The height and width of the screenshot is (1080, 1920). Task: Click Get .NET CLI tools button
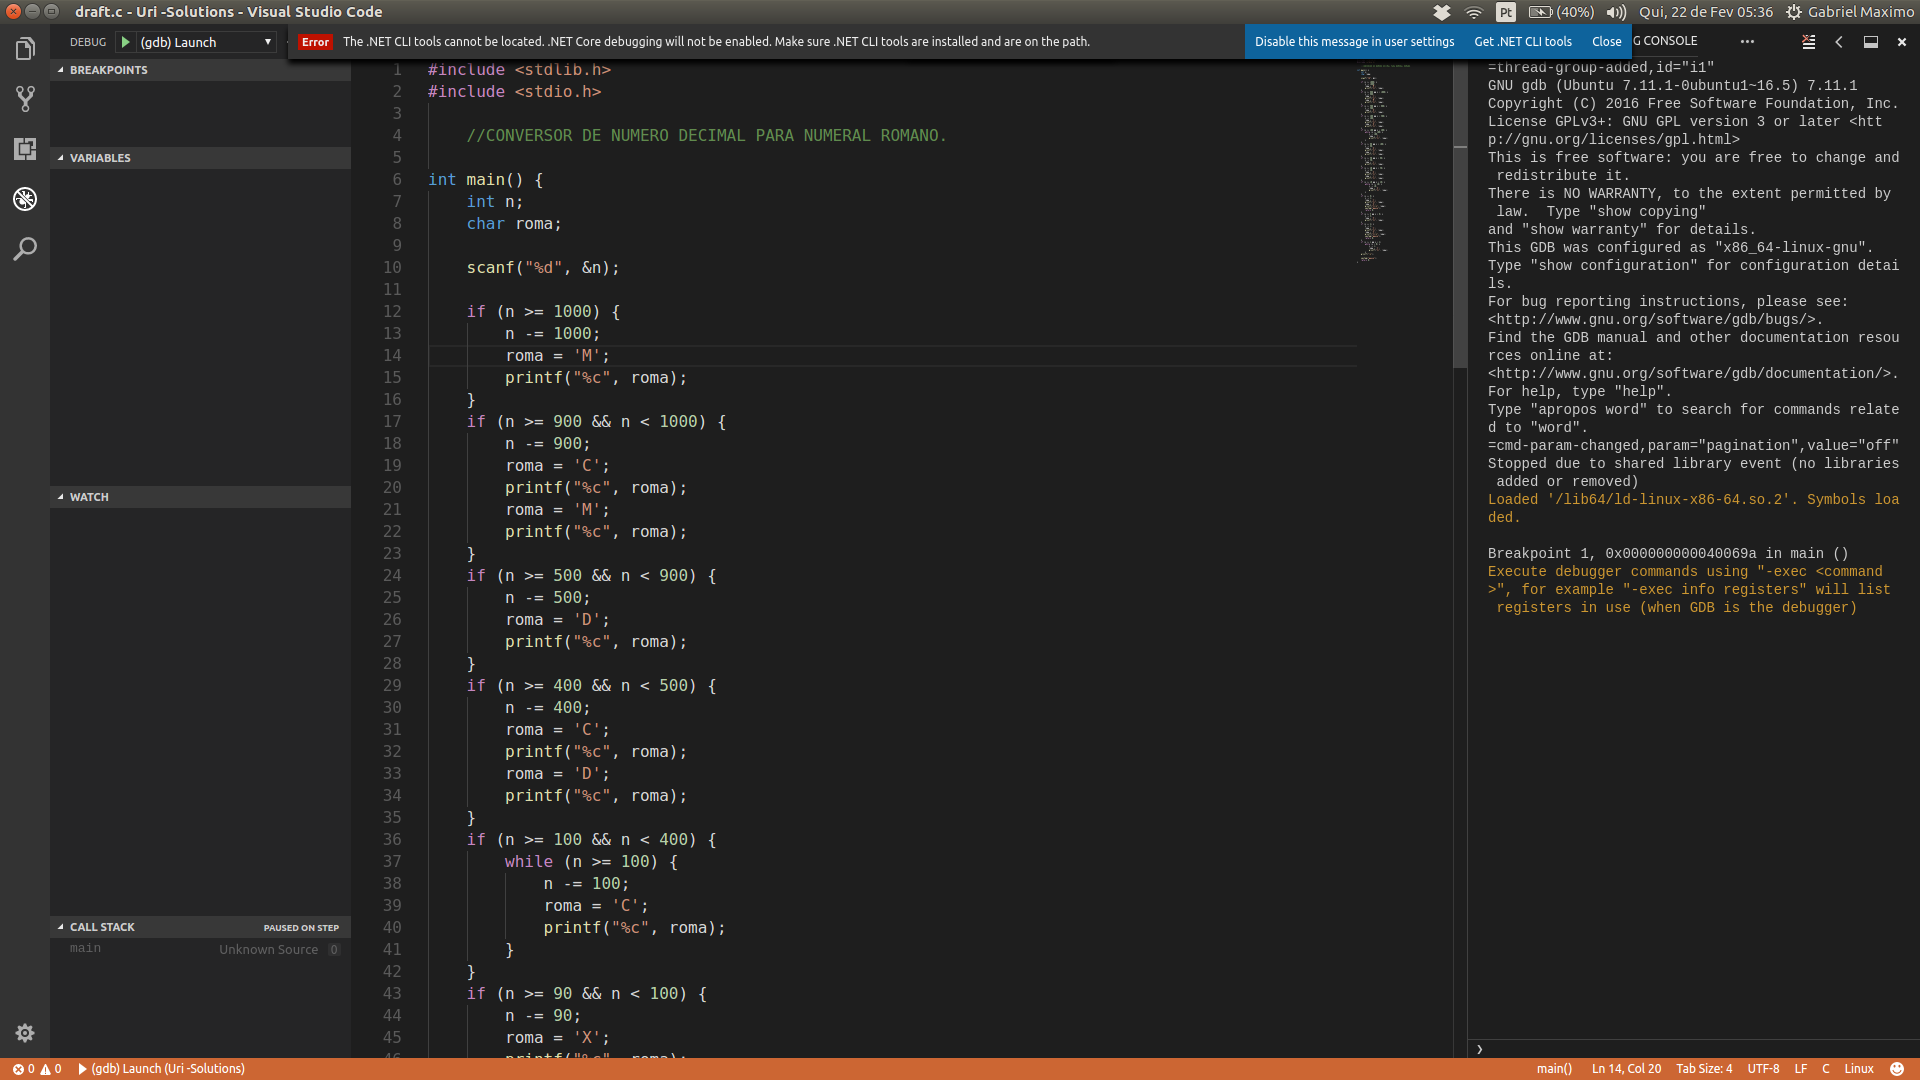[x=1523, y=40]
